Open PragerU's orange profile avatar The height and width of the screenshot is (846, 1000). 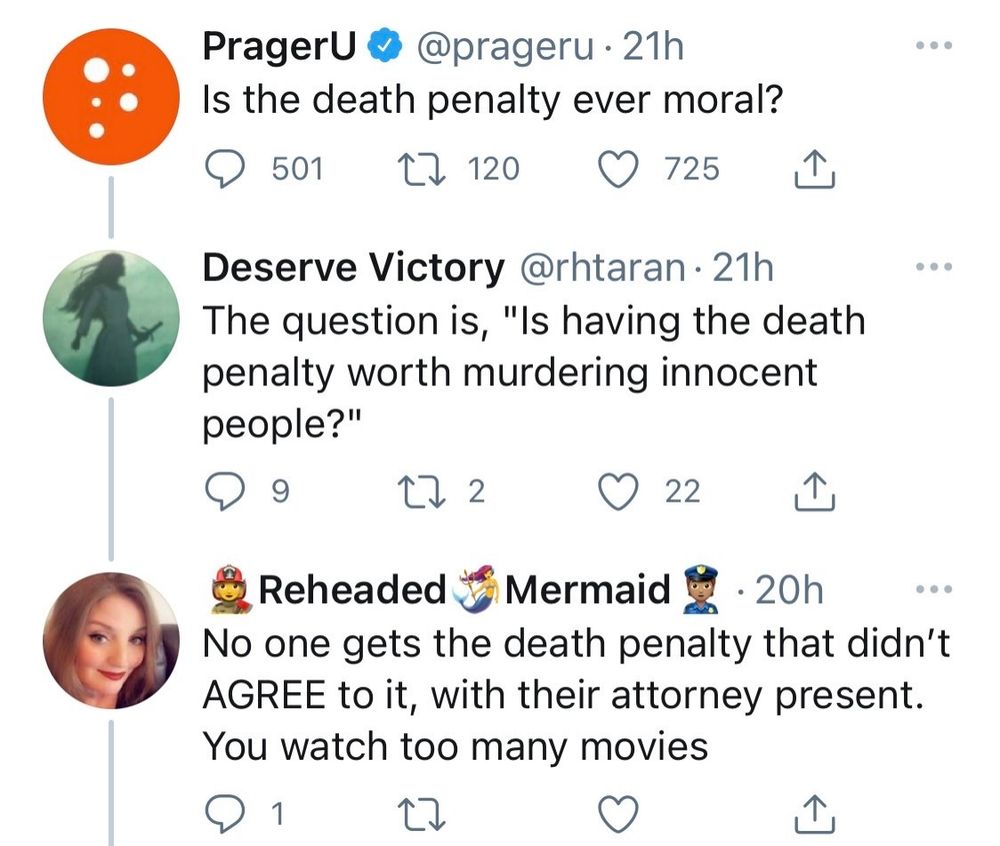[x=110, y=96]
